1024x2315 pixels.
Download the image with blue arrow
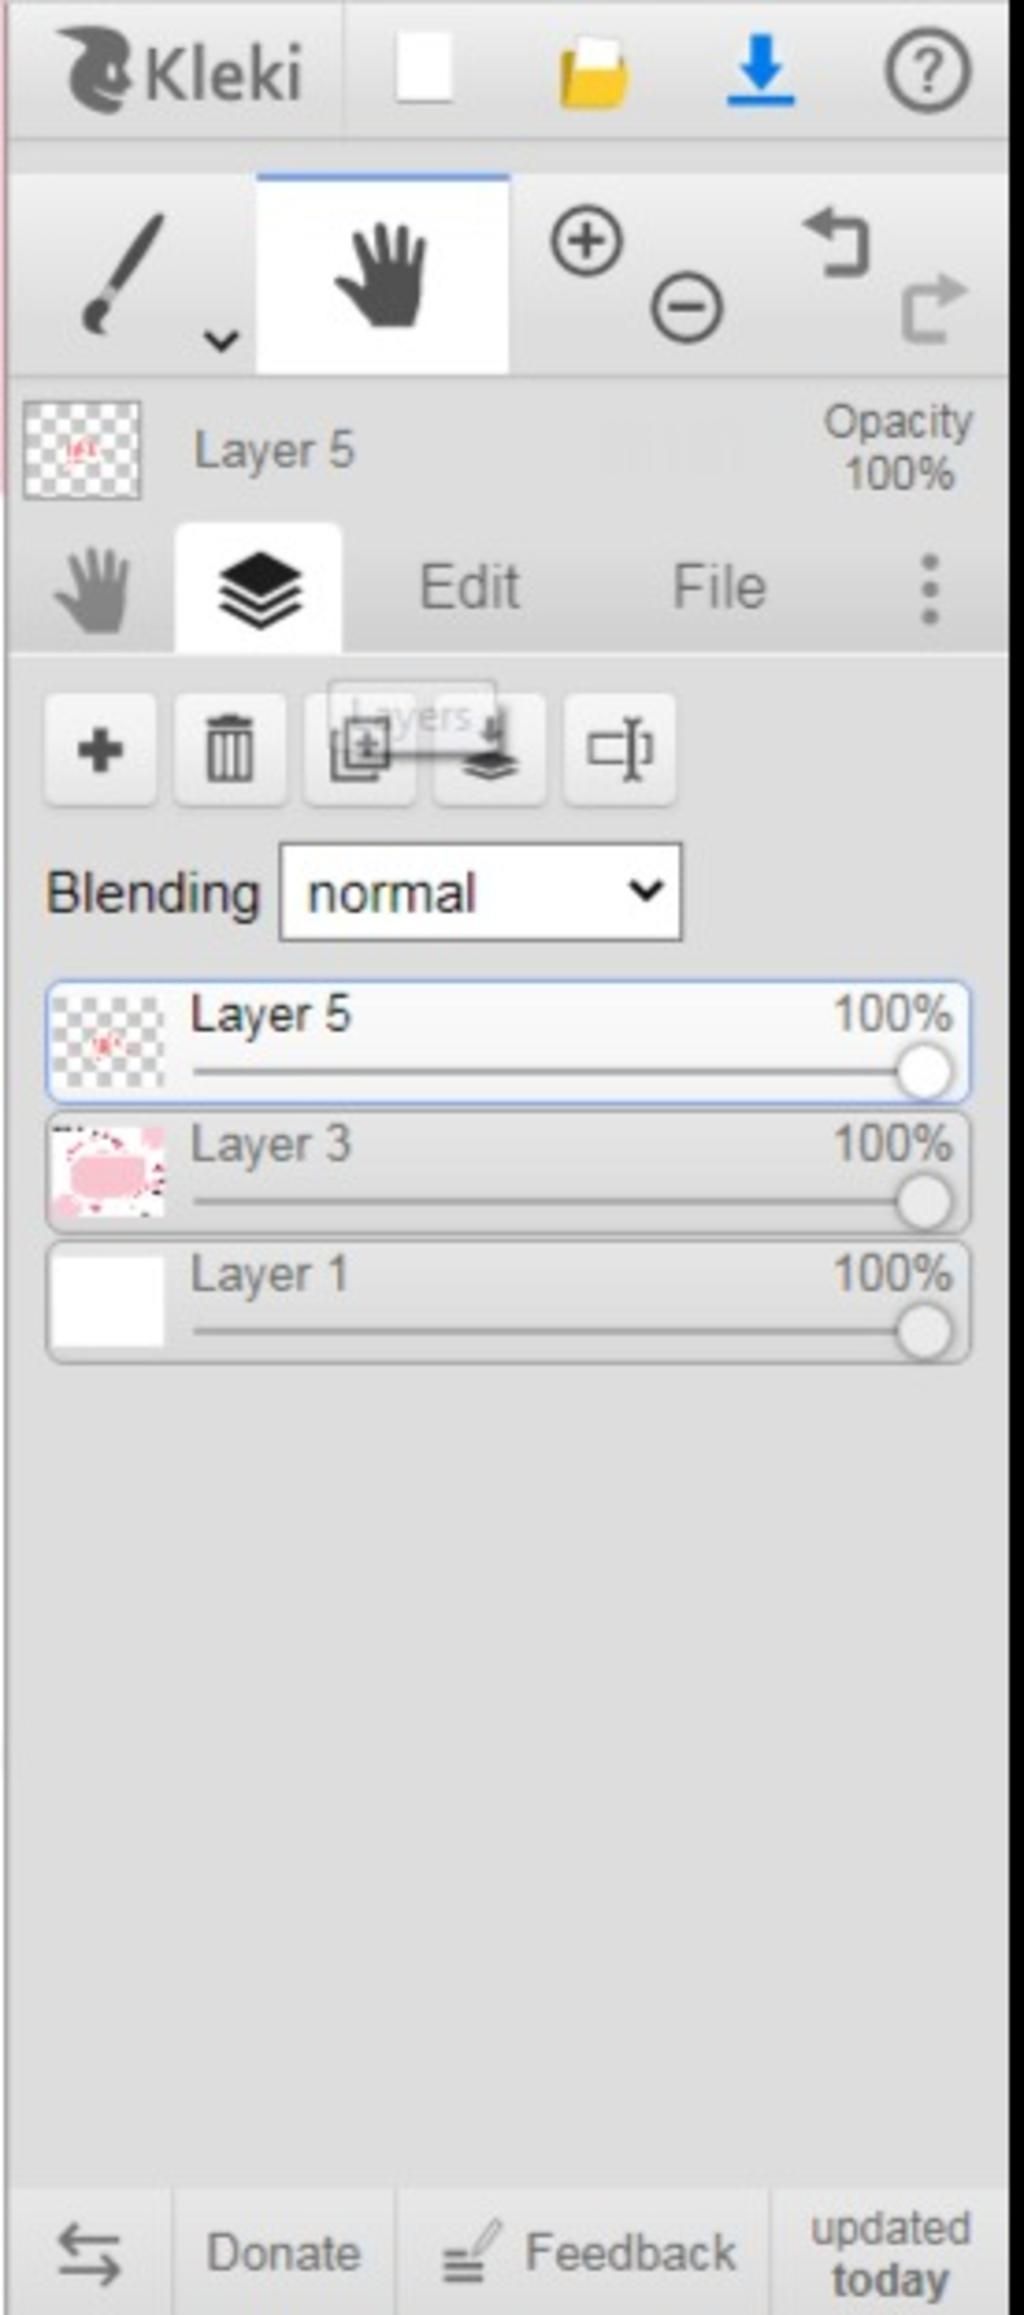[x=761, y=70]
